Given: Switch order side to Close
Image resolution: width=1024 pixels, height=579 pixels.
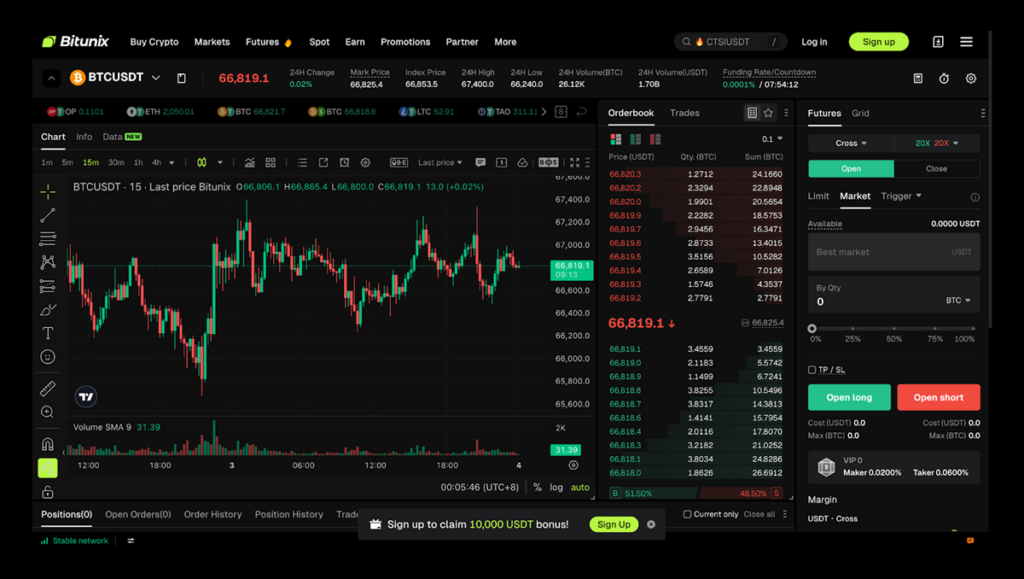Looking at the screenshot, I should tap(936, 168).
